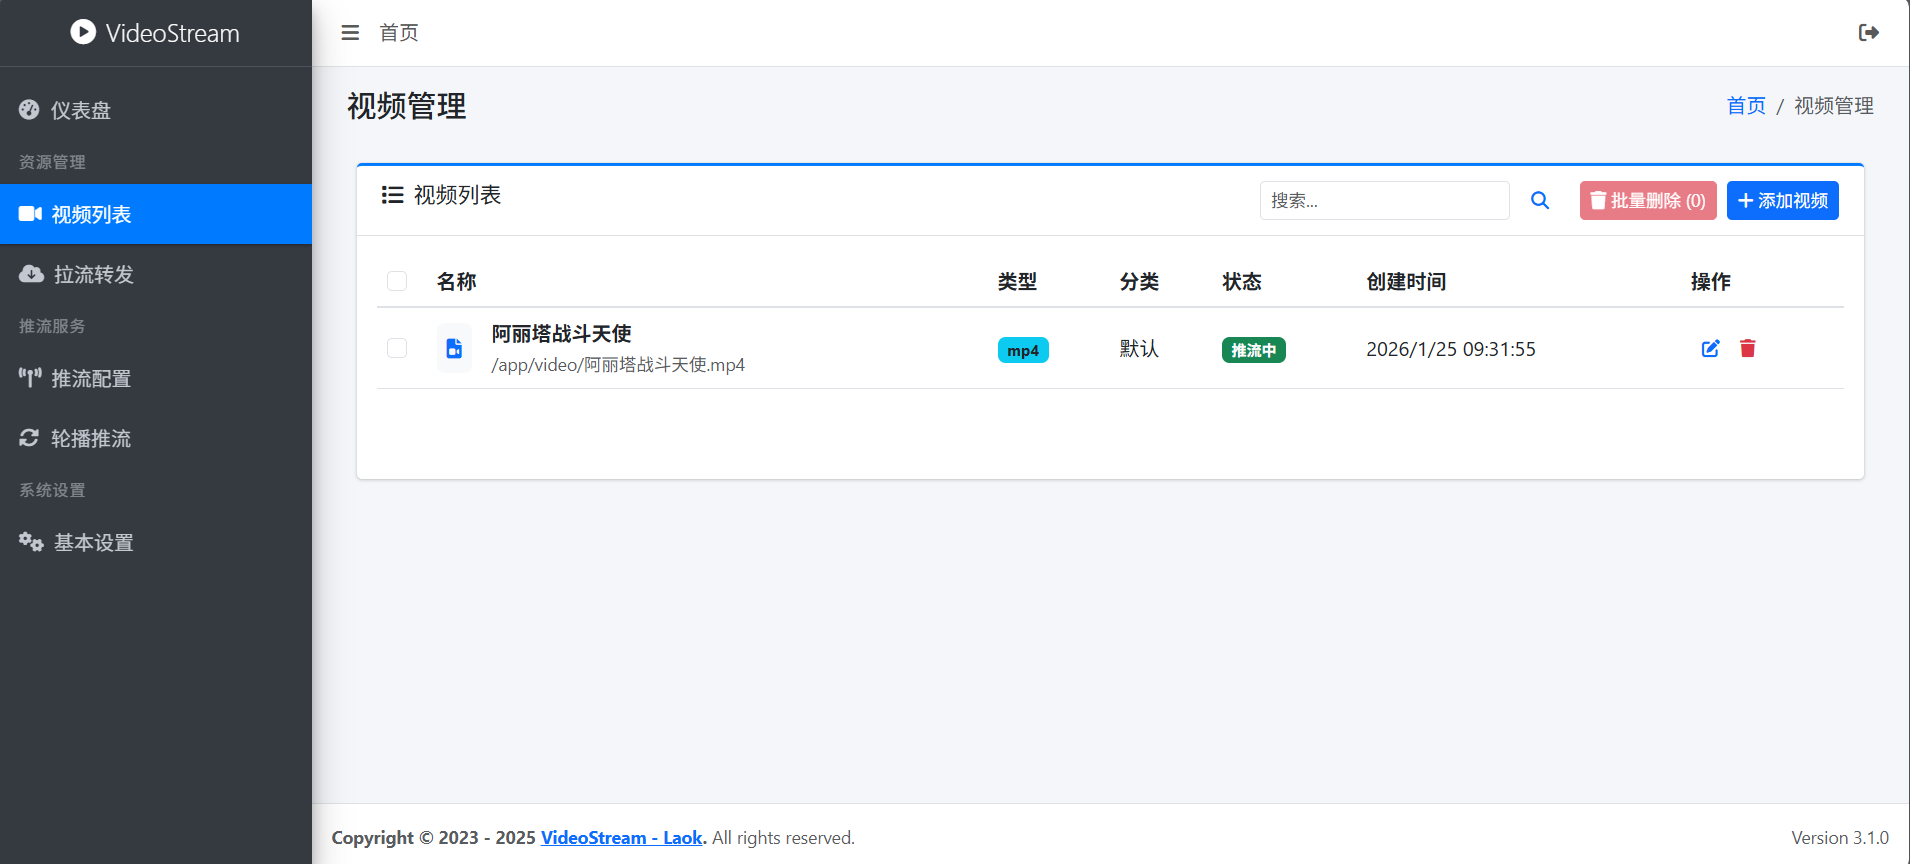Open 仪表盘 from the sidebar
The image size is (1910, 864).
[156, 110]
